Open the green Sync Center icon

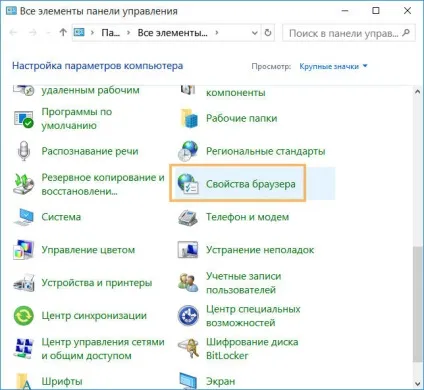click(x=24, y=315)
